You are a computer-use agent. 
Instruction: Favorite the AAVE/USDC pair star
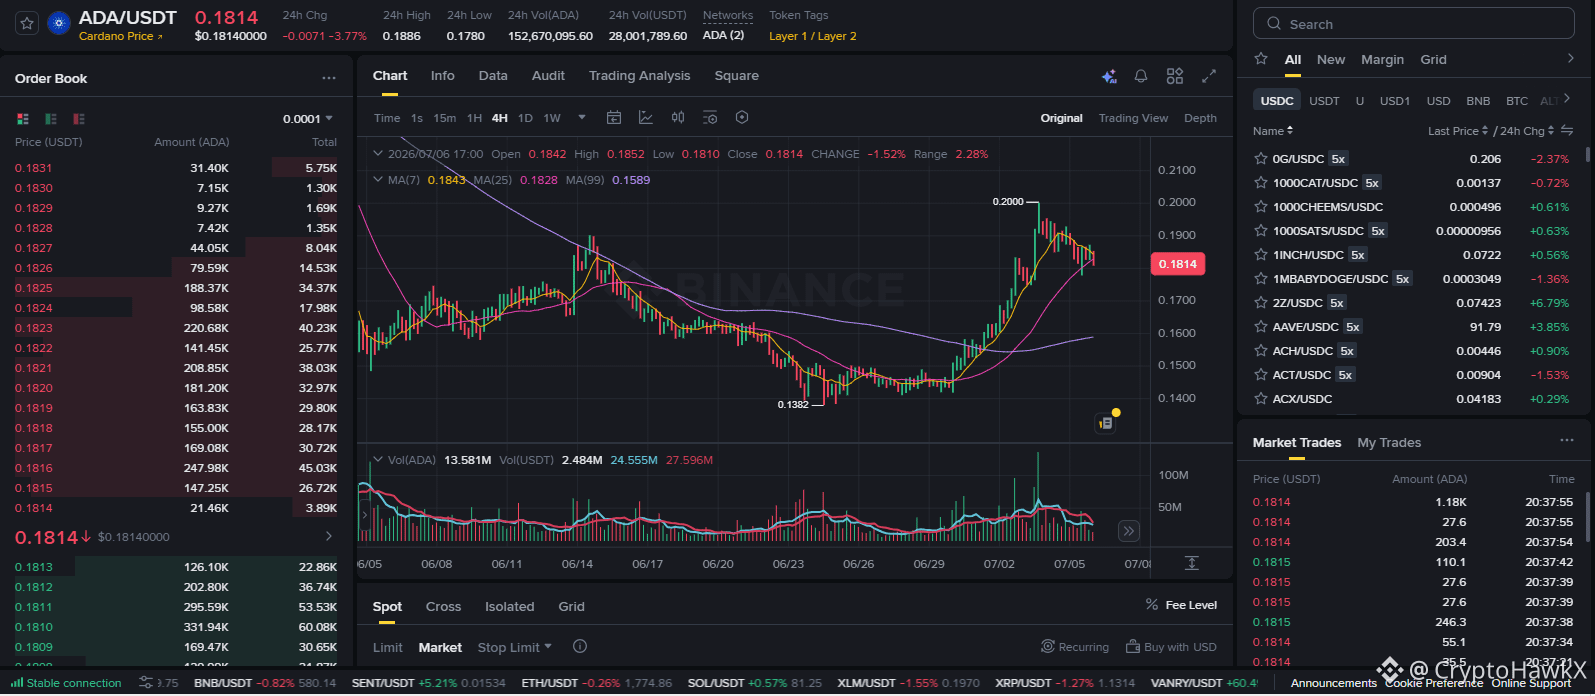click(x=1261, y=327)
